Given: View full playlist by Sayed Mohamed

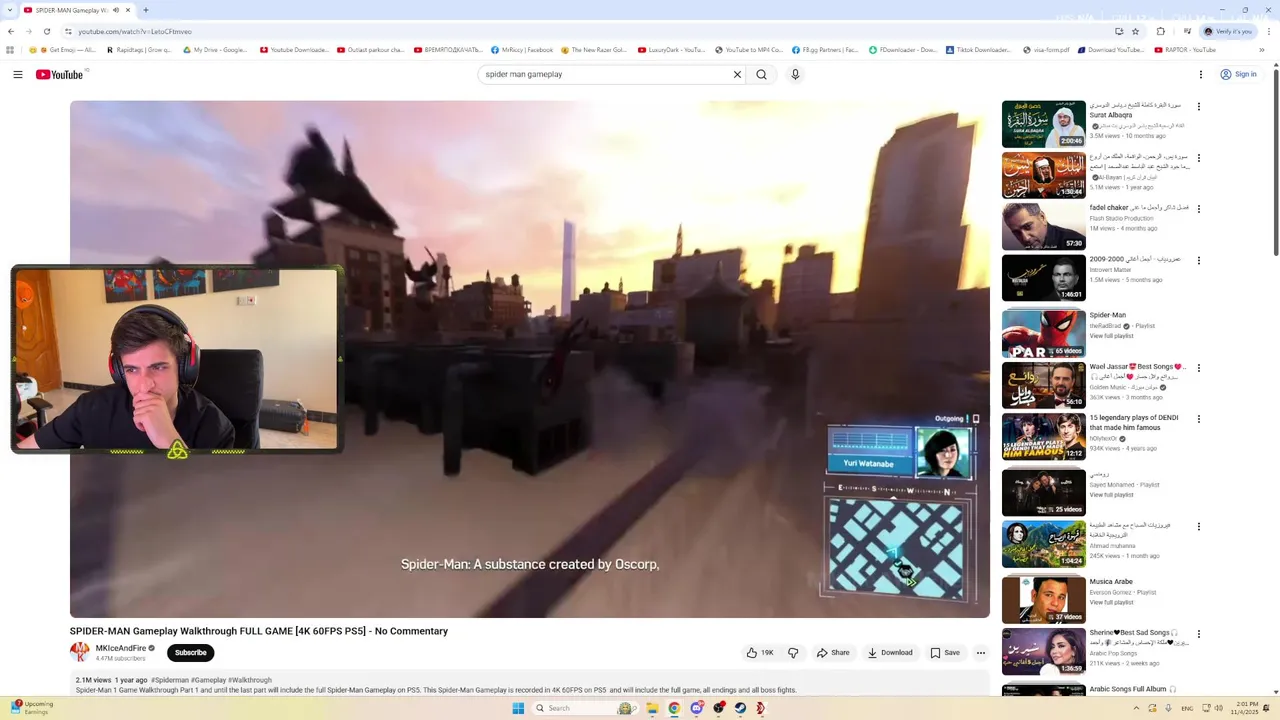Looking at the screenshot, I should (x=1111, y=495).
